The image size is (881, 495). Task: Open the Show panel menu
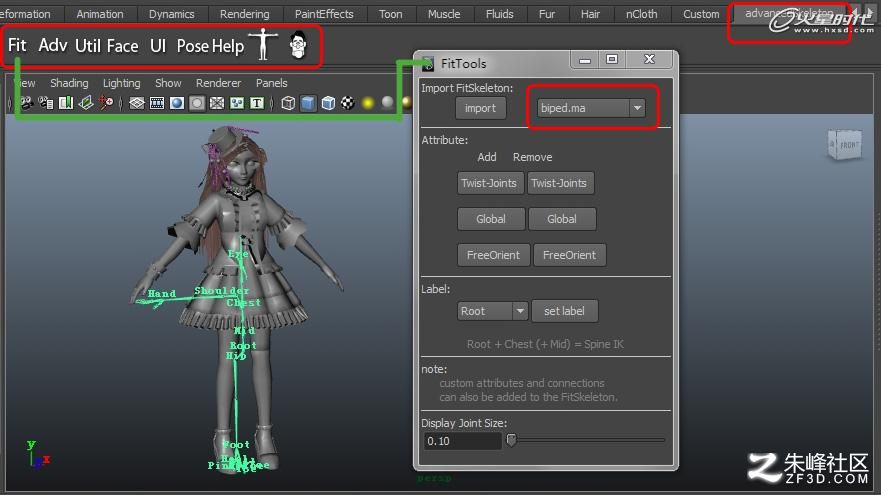tap(168, 83)
